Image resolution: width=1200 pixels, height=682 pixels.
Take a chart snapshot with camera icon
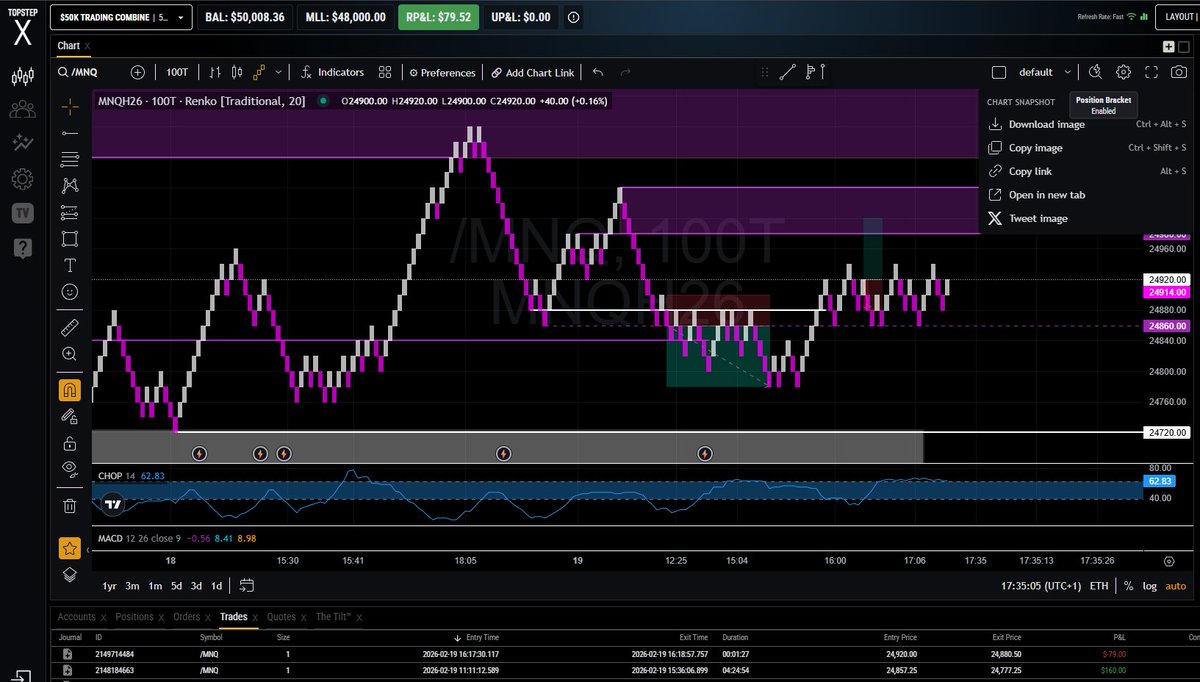(1180, 72)
